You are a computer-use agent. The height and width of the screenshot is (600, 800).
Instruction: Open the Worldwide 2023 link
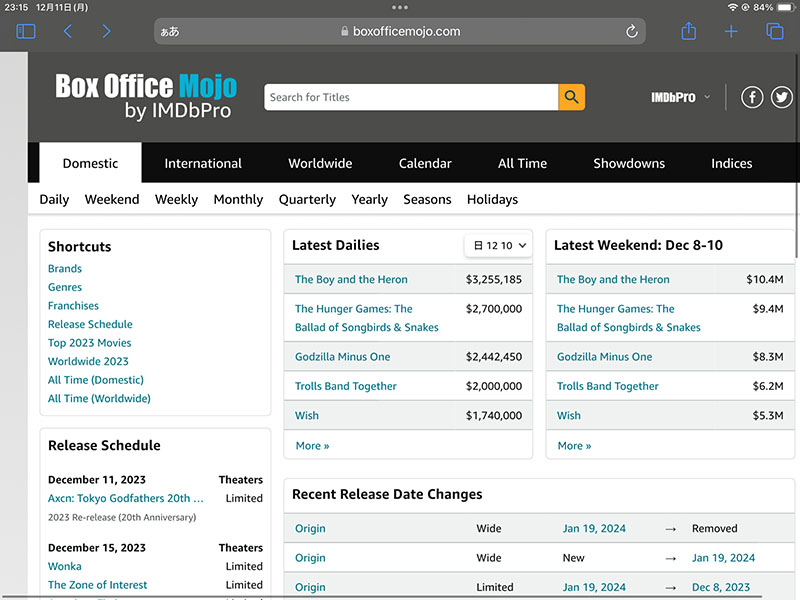pyautogui.click(x=88, y=361)
